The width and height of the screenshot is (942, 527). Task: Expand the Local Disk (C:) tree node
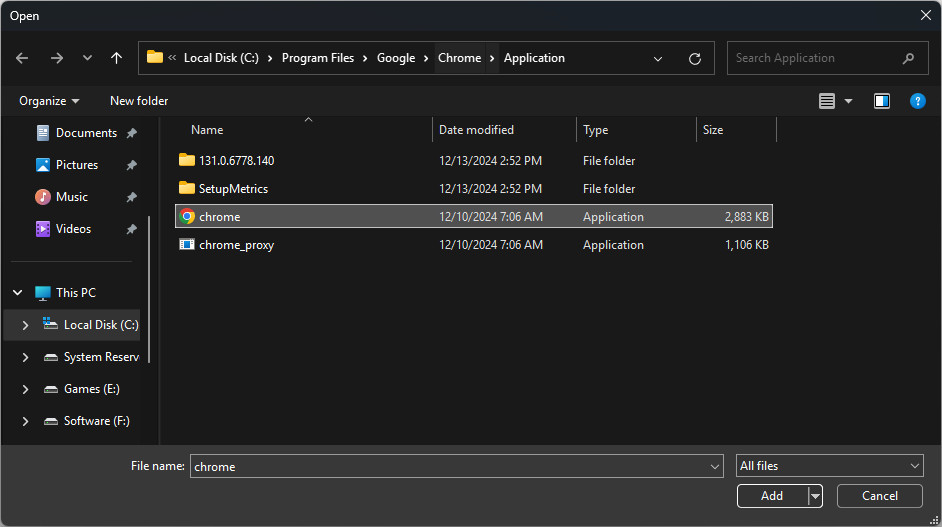click(25, 325)
